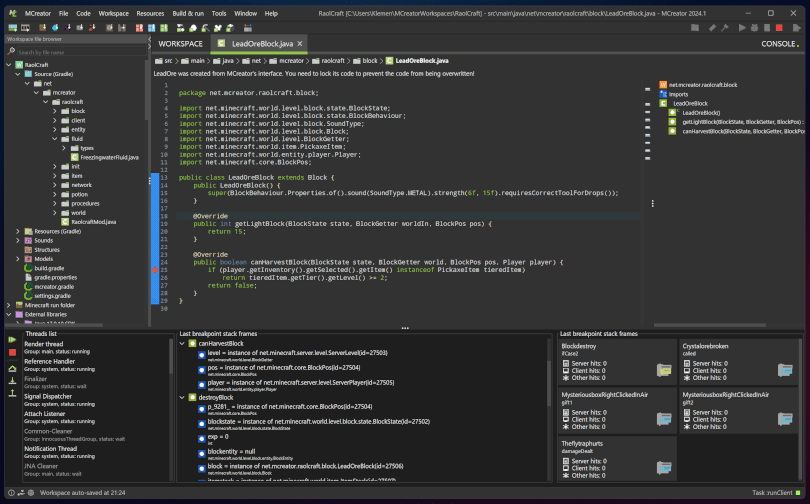Click the water droplet icon in the toolbar

[55, 28]
